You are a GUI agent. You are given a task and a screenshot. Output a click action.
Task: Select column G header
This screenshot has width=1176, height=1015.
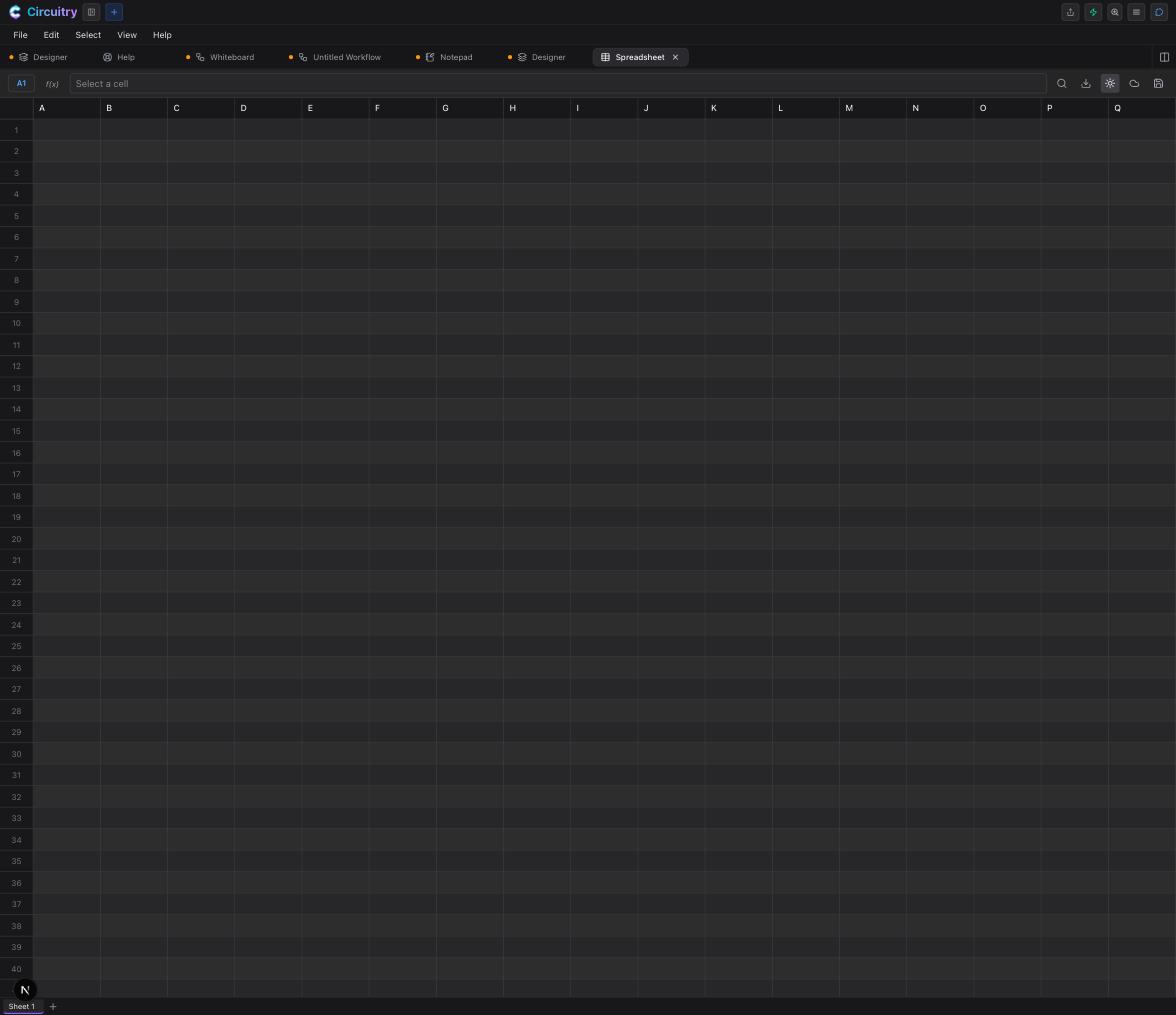[470, 108]
